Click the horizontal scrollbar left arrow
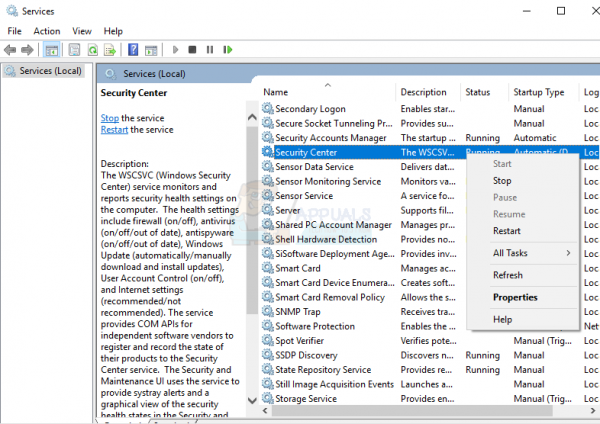The width and height of the screenshot is (600, 424). click(x=265, y=411)
